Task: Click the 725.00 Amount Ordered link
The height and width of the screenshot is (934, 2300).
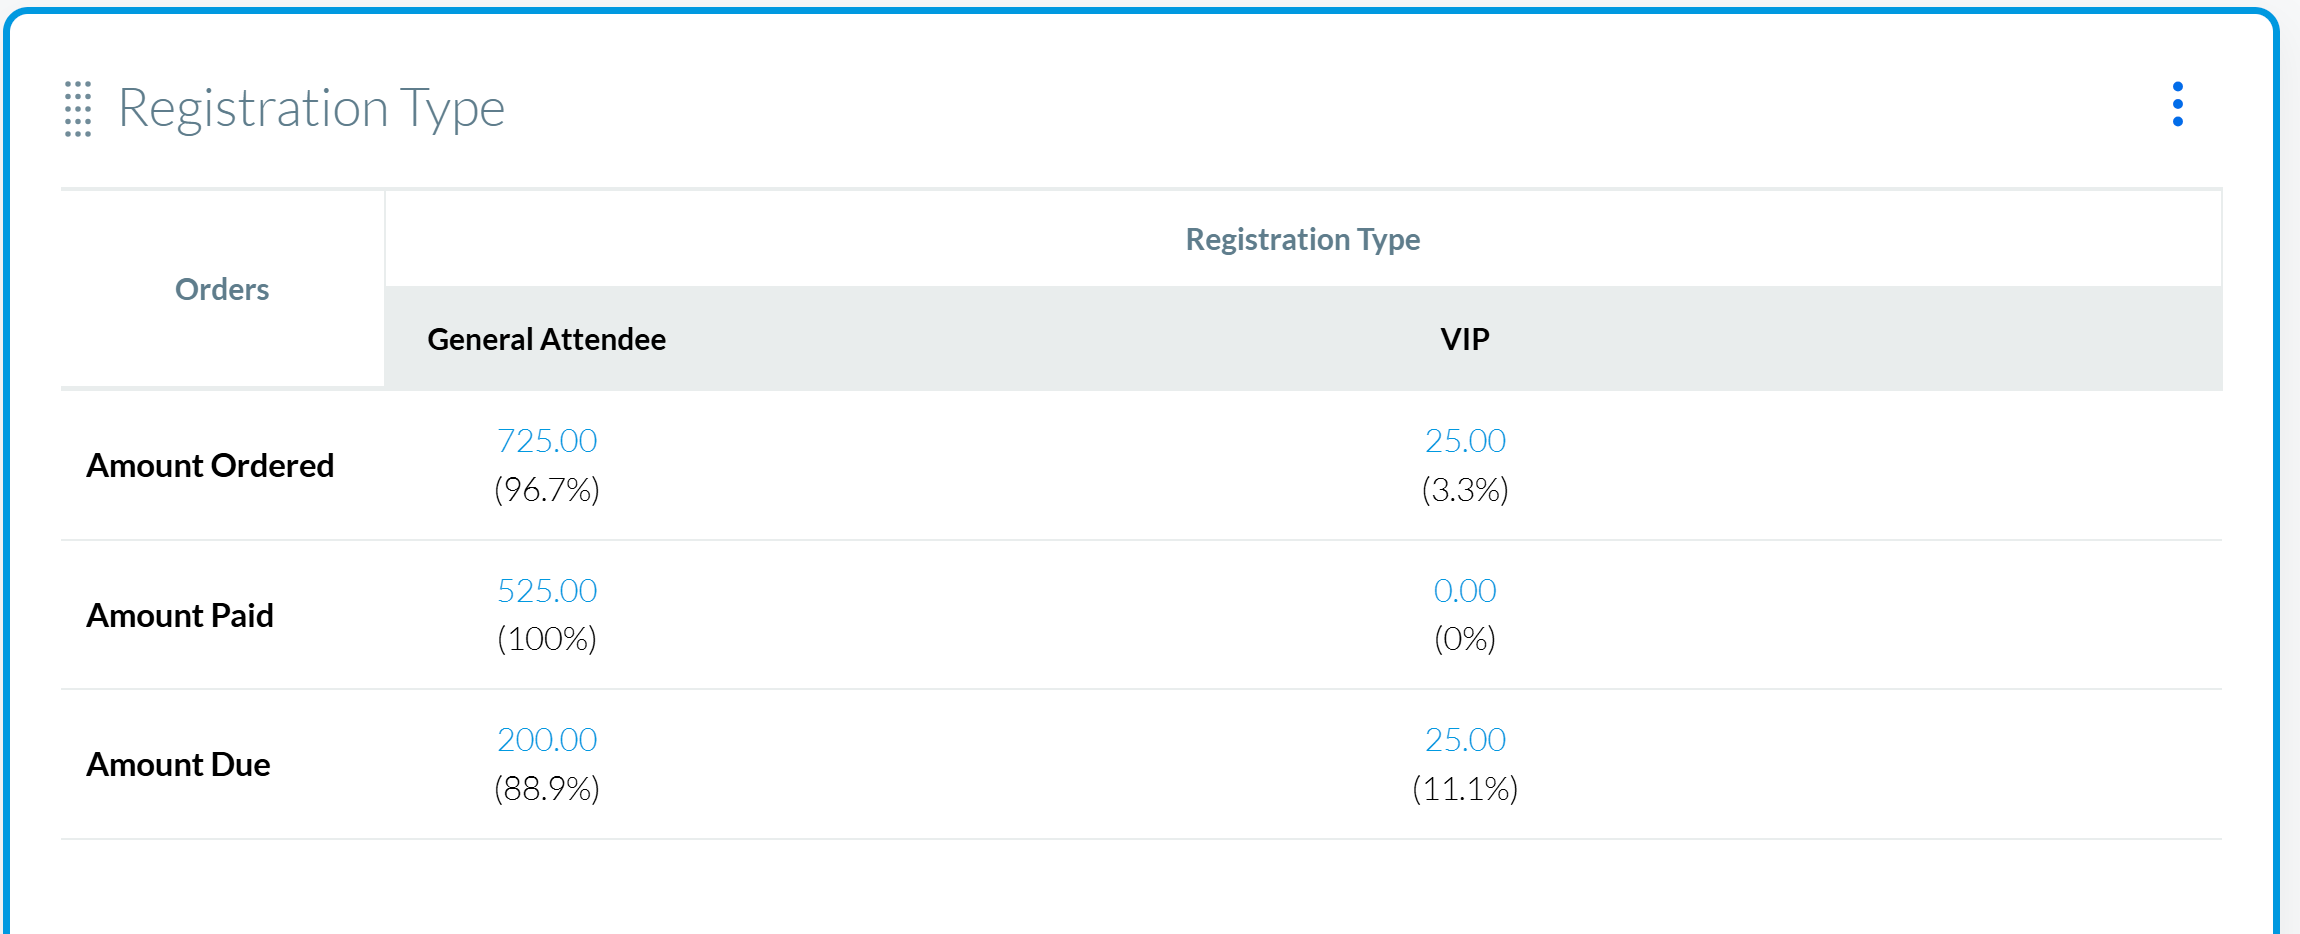Action: pyautogui.click(x=547, y=441)
